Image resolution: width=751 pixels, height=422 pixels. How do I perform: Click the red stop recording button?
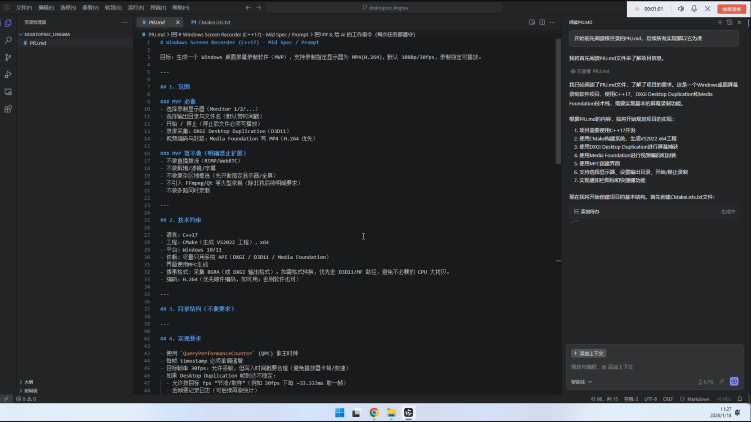[x=732, y=9]
